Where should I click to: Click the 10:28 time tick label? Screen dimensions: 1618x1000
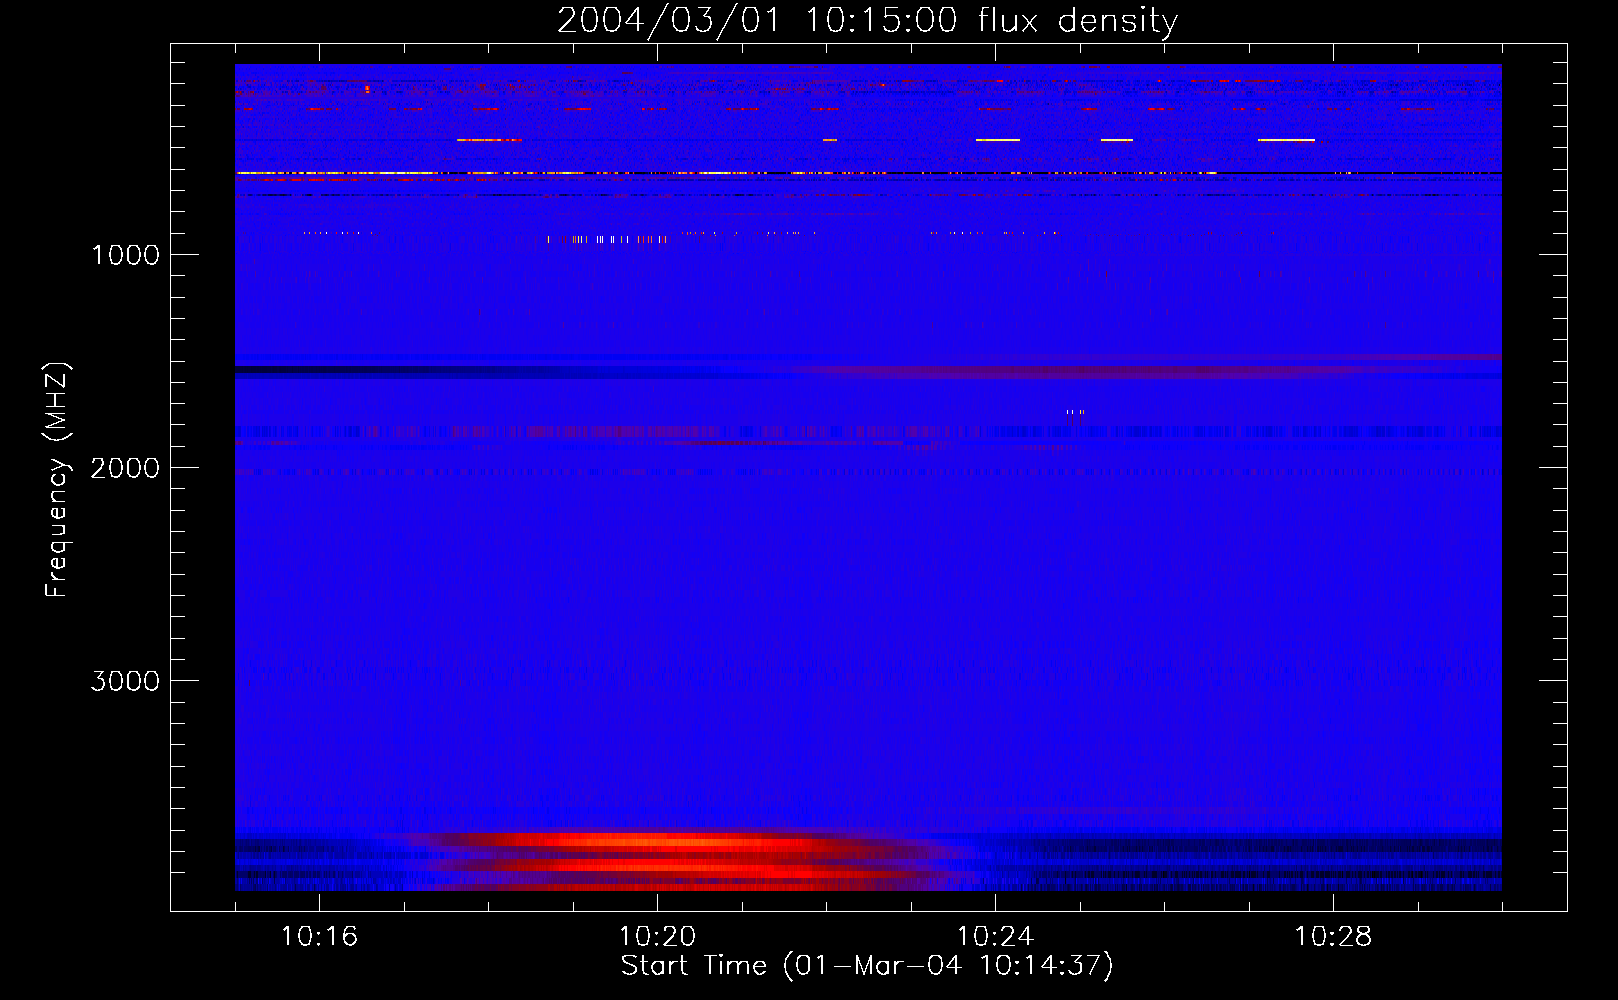click(x=1333, y=937)
